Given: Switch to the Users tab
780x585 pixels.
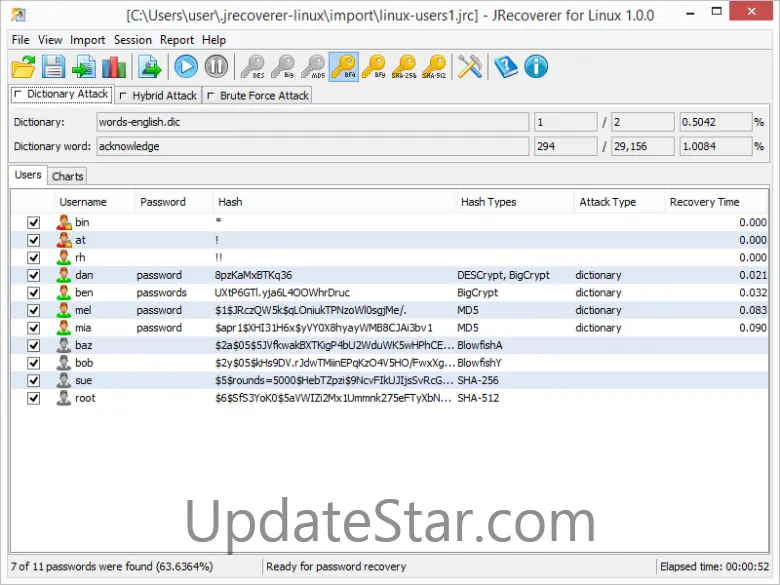Looking at the screenshot, I should pos(28,175).
